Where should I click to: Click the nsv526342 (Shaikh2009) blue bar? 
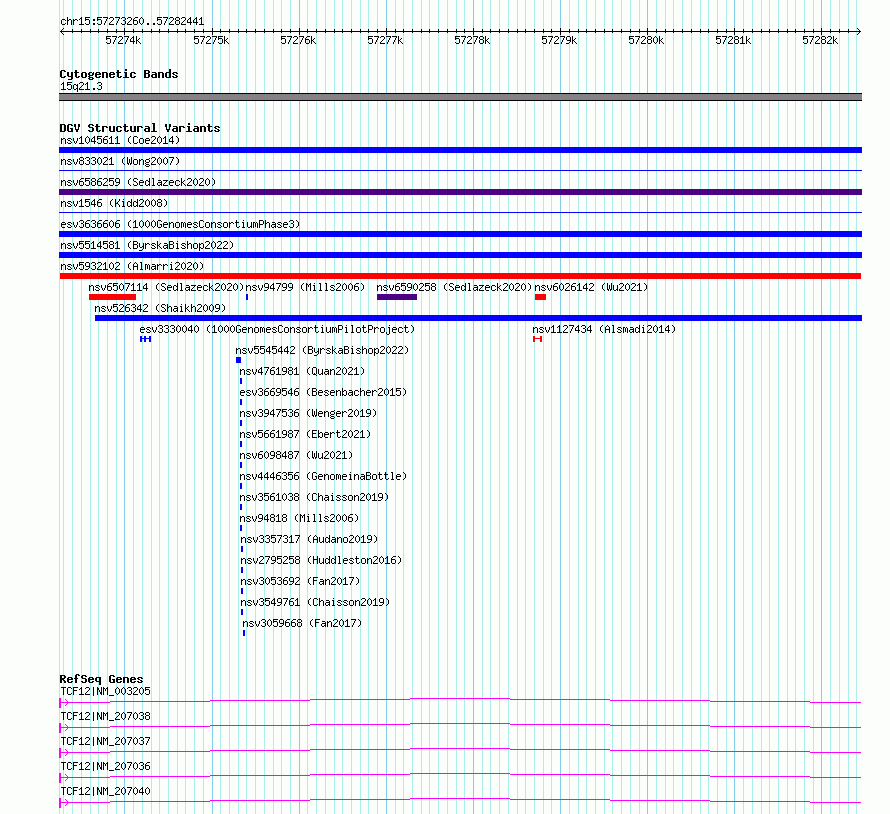click(478, 318)
